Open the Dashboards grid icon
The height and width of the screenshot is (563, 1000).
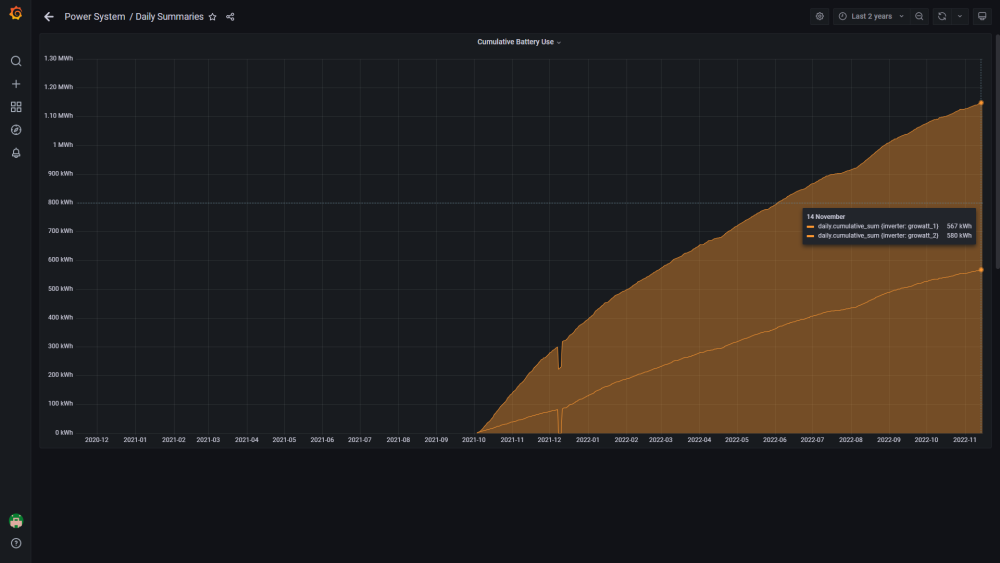16,107
